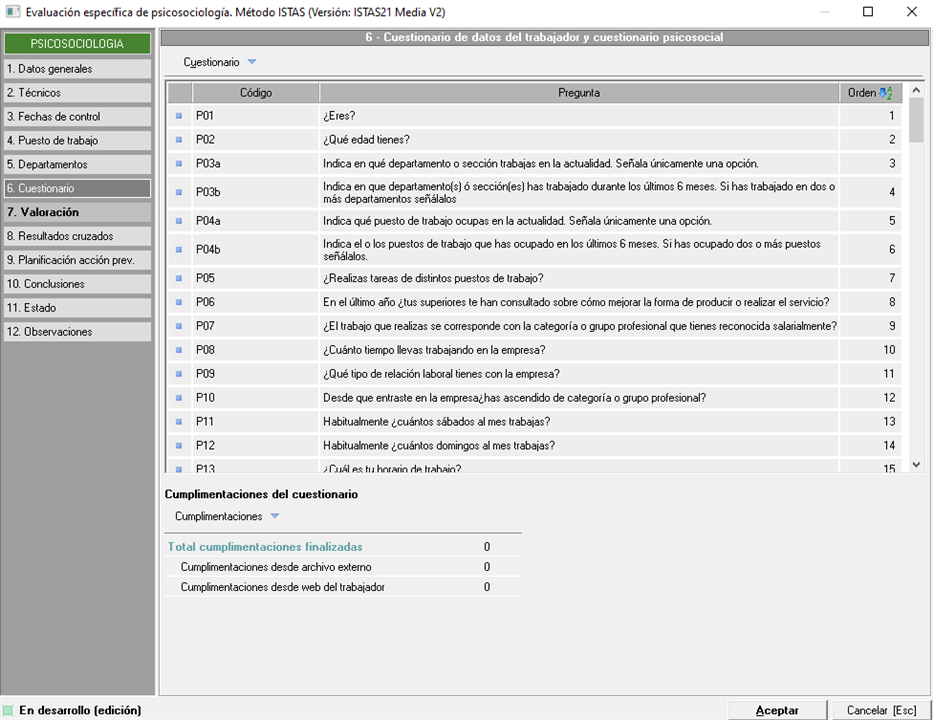Click the blue row marker beside P03a
933x720 pixels.
click(x=180, y=164)
